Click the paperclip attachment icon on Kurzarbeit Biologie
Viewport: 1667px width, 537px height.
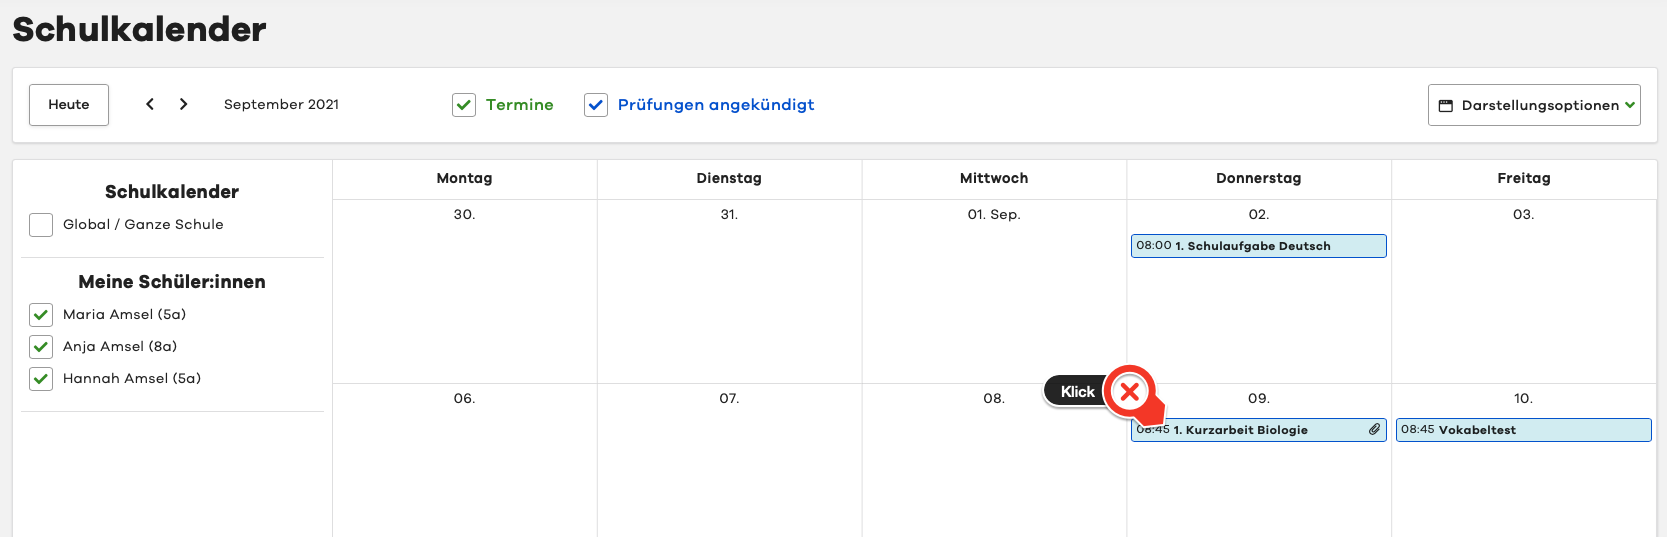(1375, 430)
